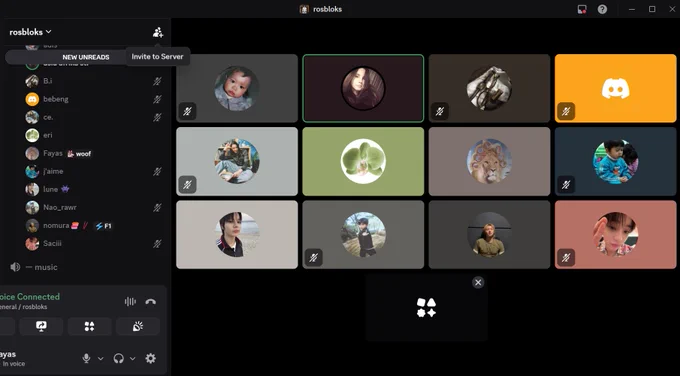This screenshot has width=680, height=376.
Task: Focus the blond person in olive shirt tile
Action: [489, 235]
